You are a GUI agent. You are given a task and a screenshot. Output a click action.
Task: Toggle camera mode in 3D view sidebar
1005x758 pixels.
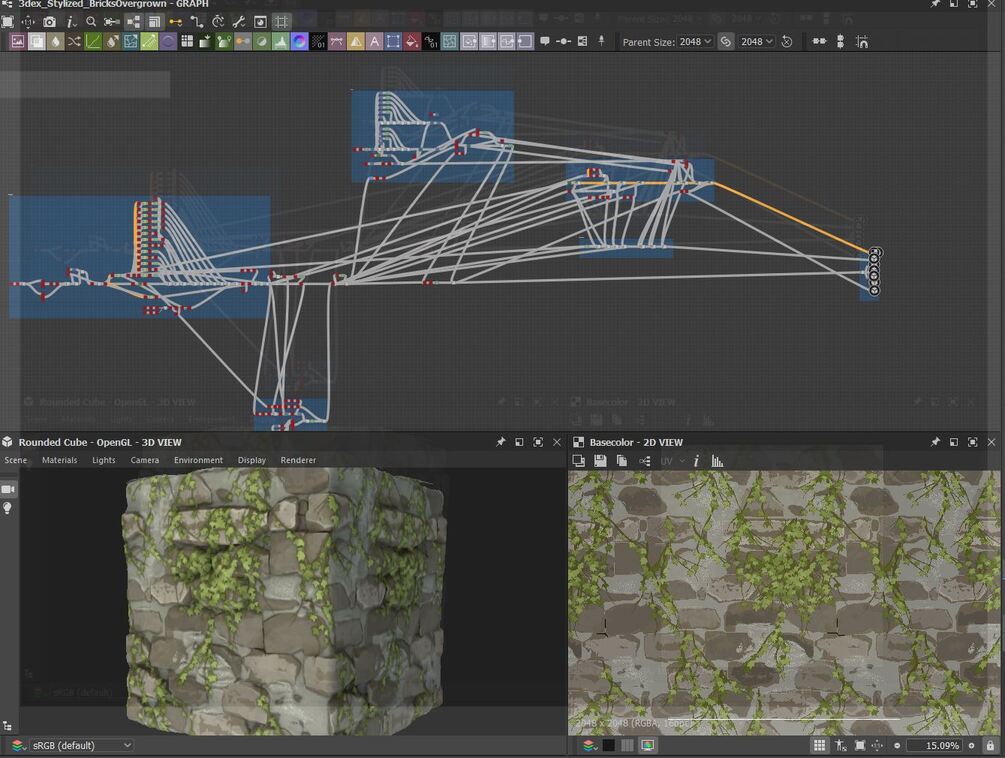pos(8,489)
